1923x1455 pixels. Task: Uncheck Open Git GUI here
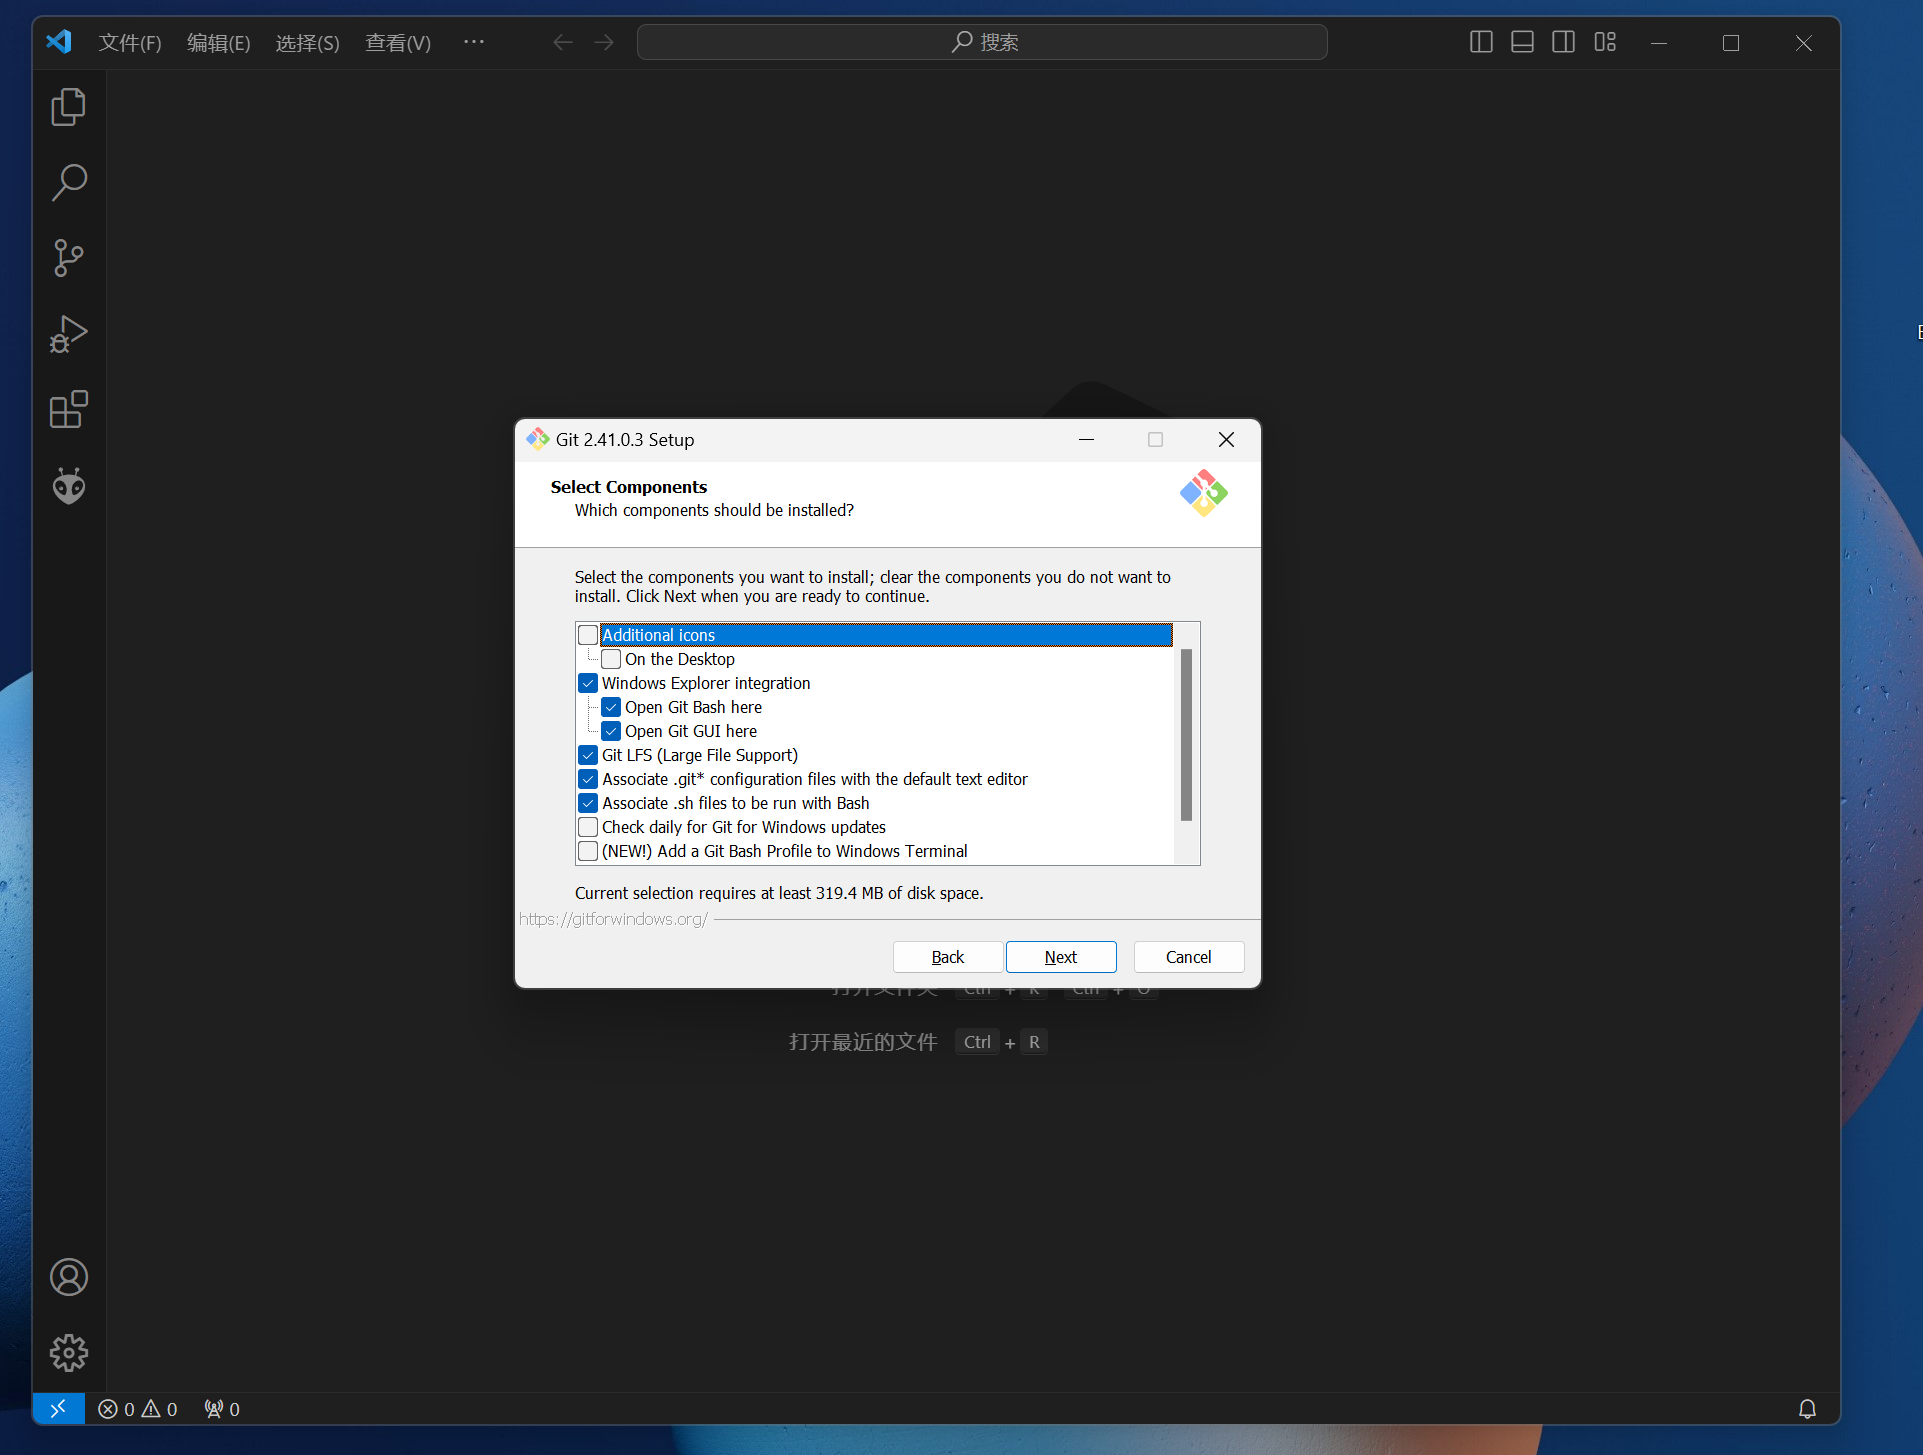(611, 731)
